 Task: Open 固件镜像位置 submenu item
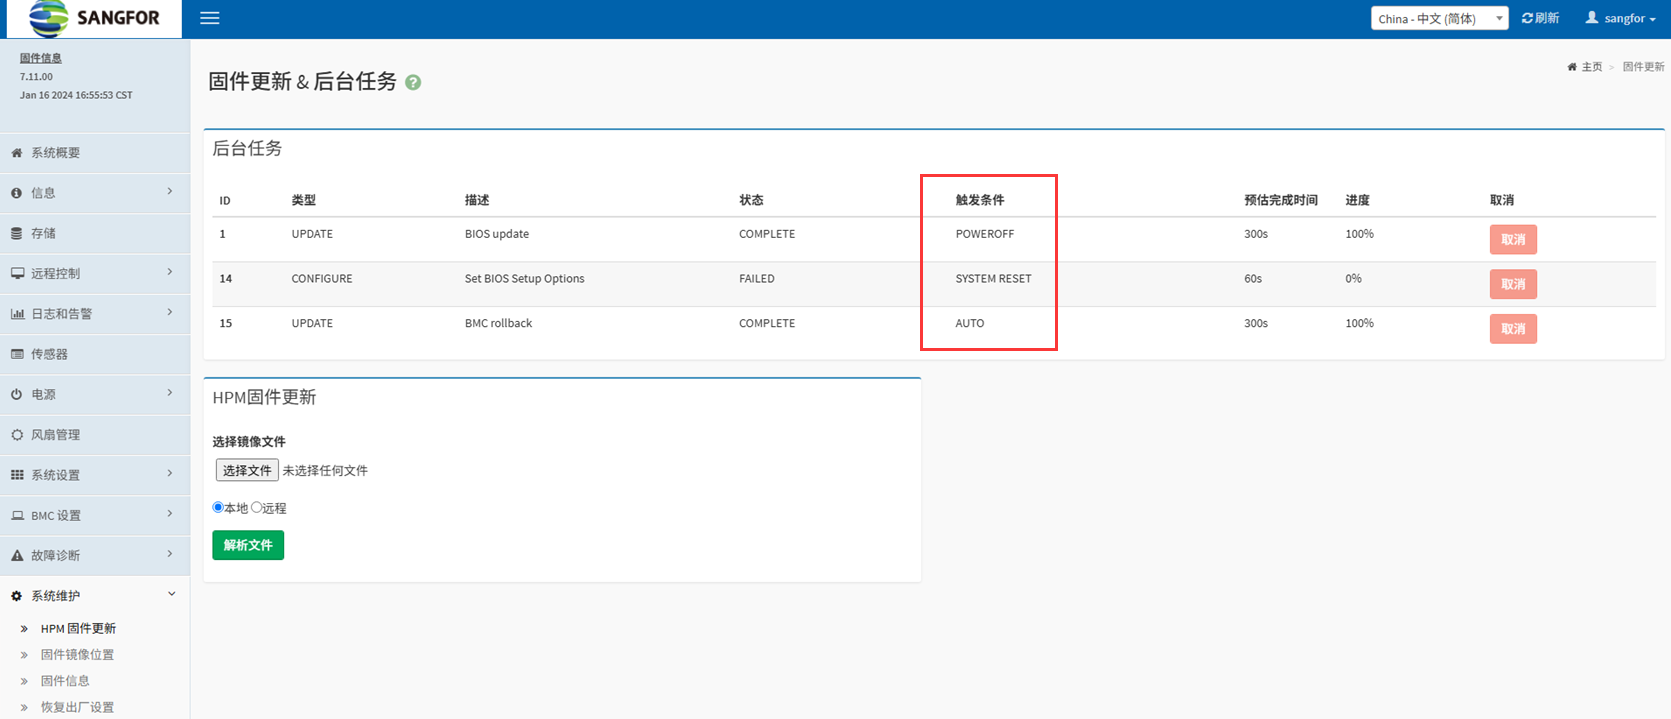[x=77, y=655]
